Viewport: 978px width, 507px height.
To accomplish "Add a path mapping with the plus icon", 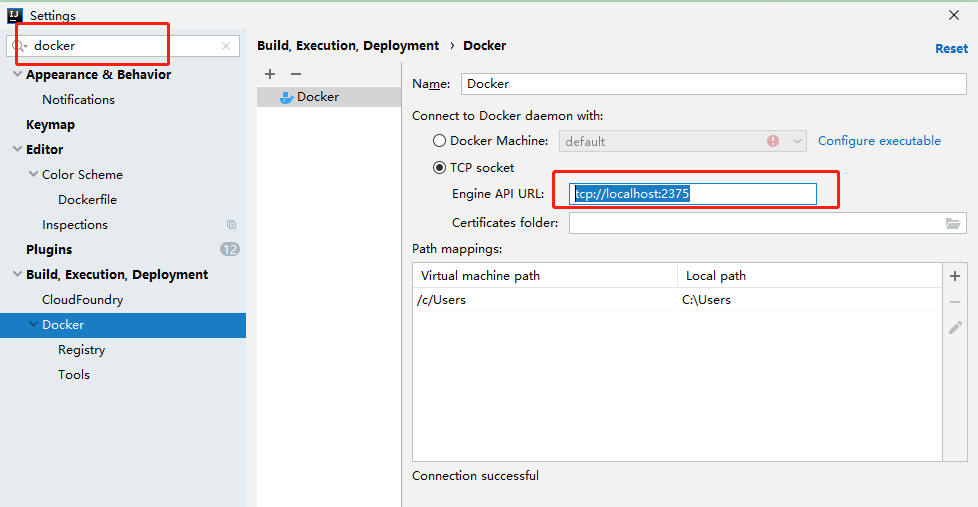I will point(955,276).
